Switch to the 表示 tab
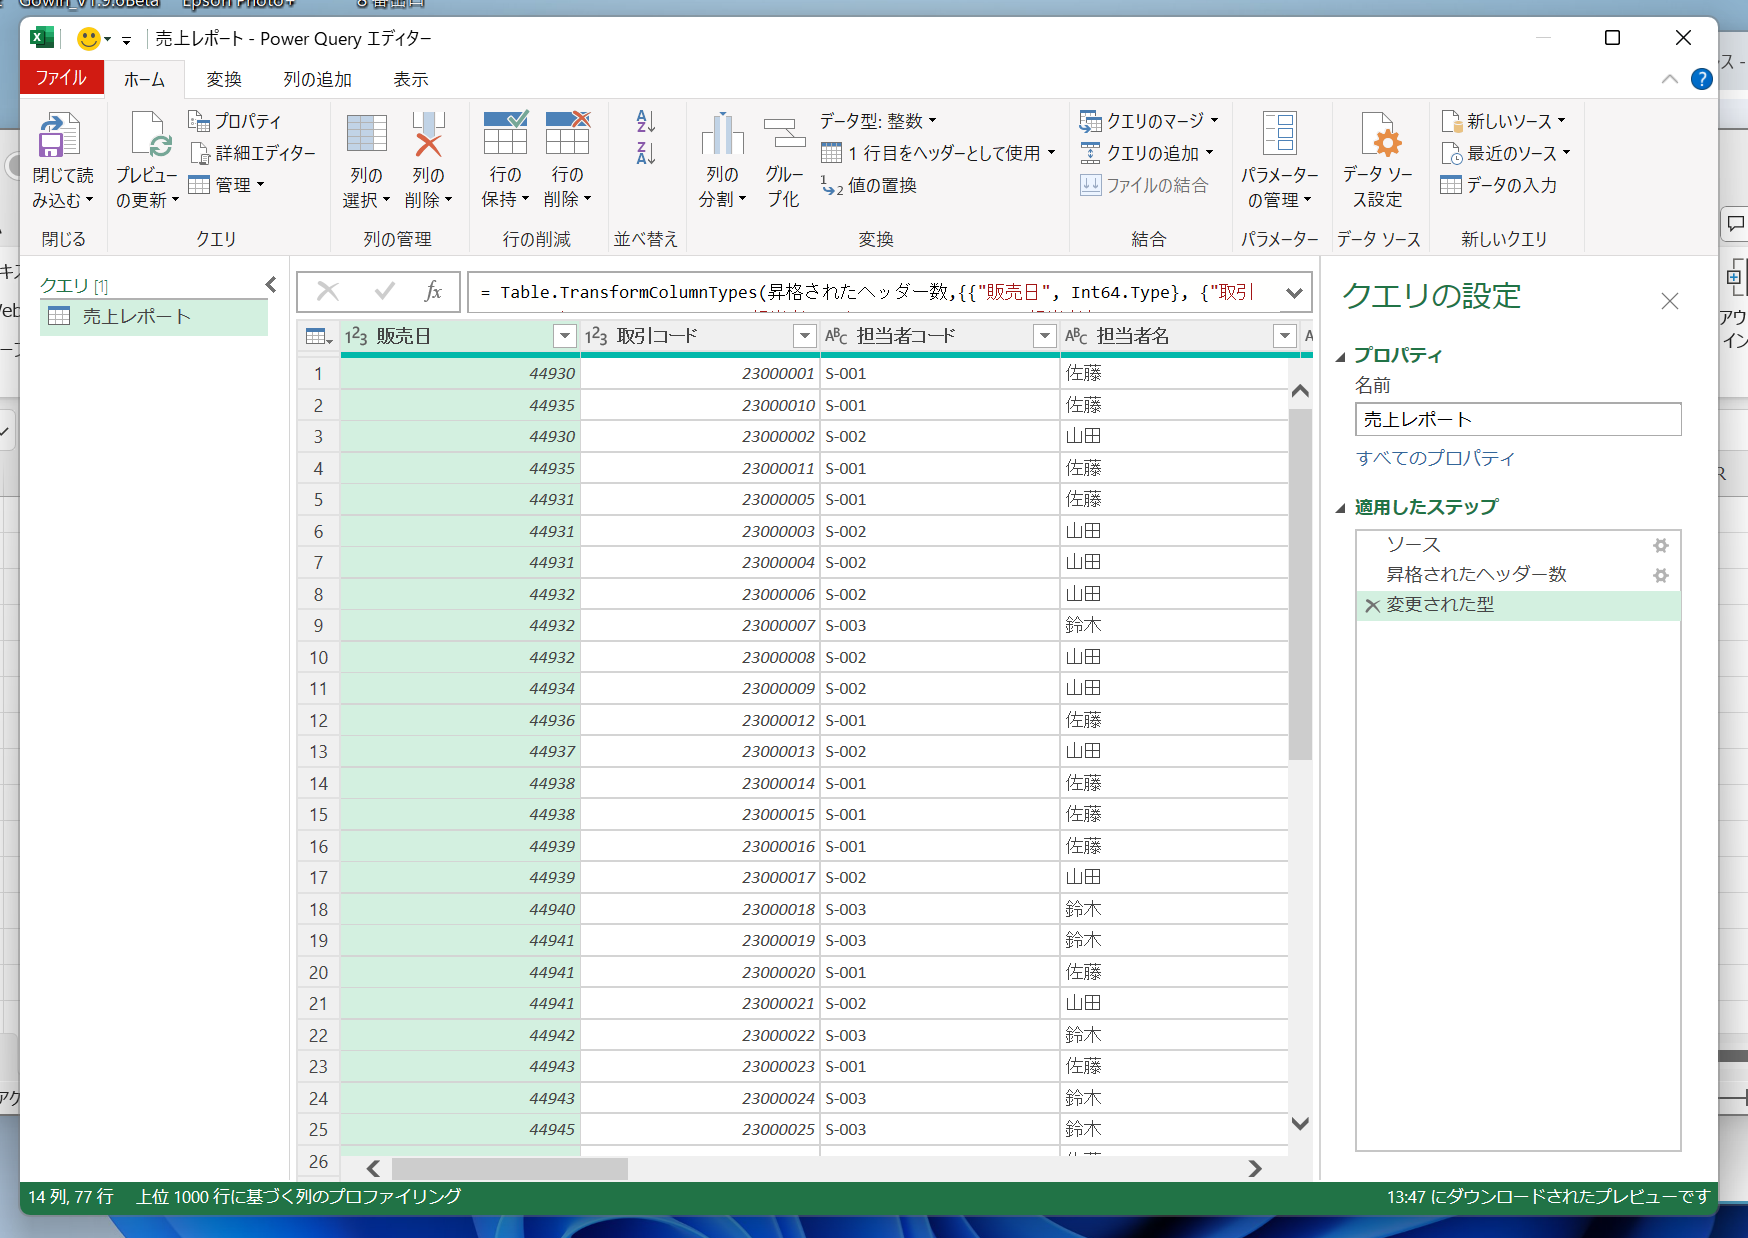The image size is (1748, 1238). click(x=410, y=79)
